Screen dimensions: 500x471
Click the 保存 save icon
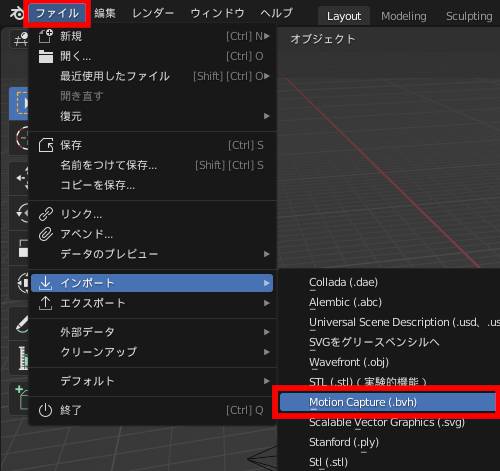(46, 145)
